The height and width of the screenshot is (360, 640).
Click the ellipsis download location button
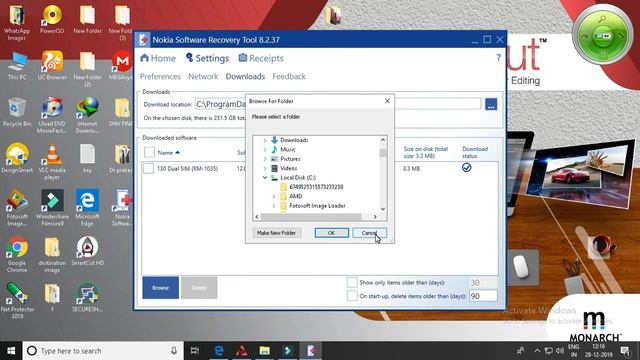pyautogui.click(x=491, y=104)
